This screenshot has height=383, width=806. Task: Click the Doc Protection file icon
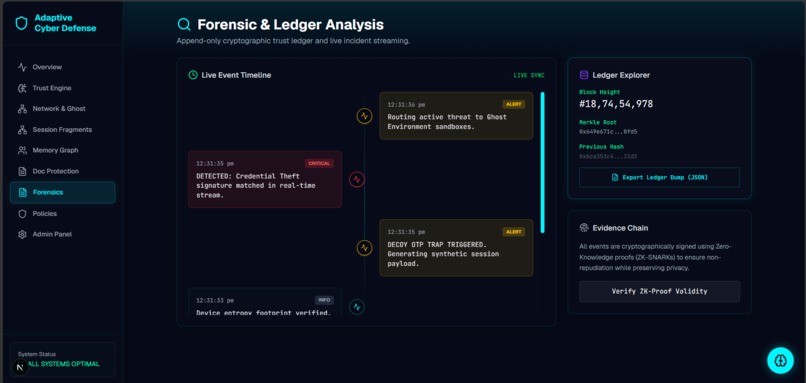coord(22,171)
